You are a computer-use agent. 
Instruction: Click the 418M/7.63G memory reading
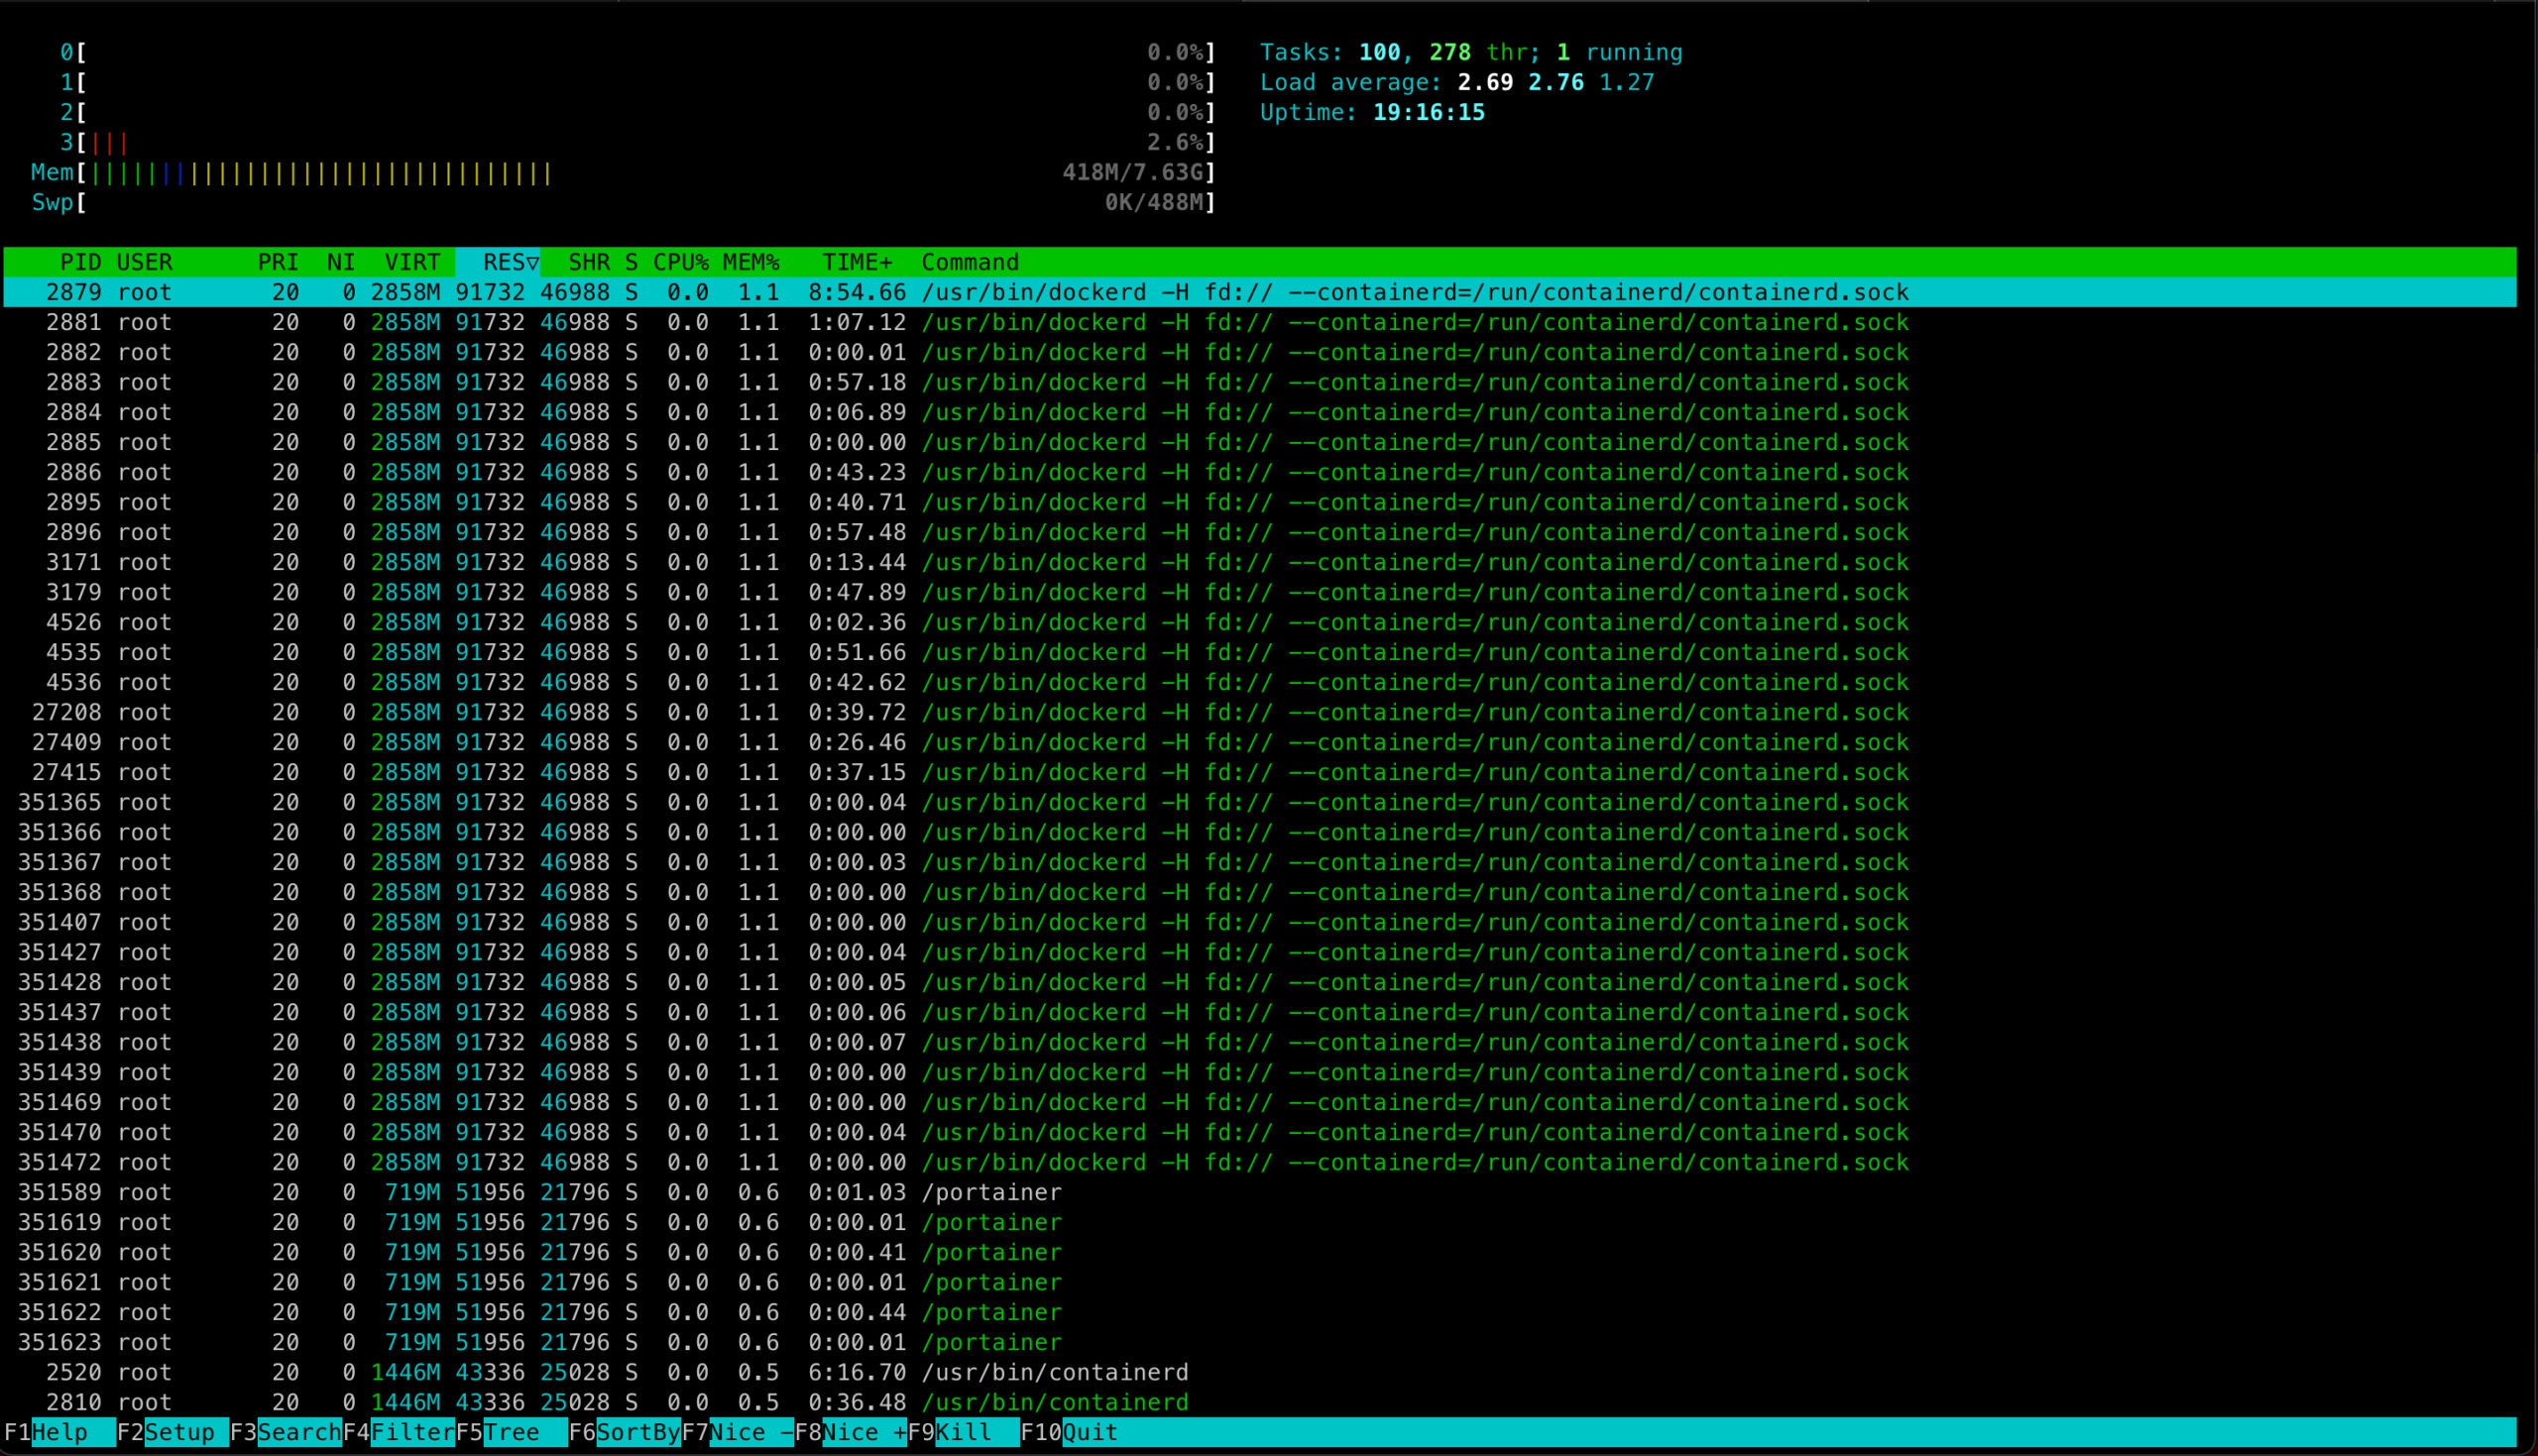point(1132,172)
